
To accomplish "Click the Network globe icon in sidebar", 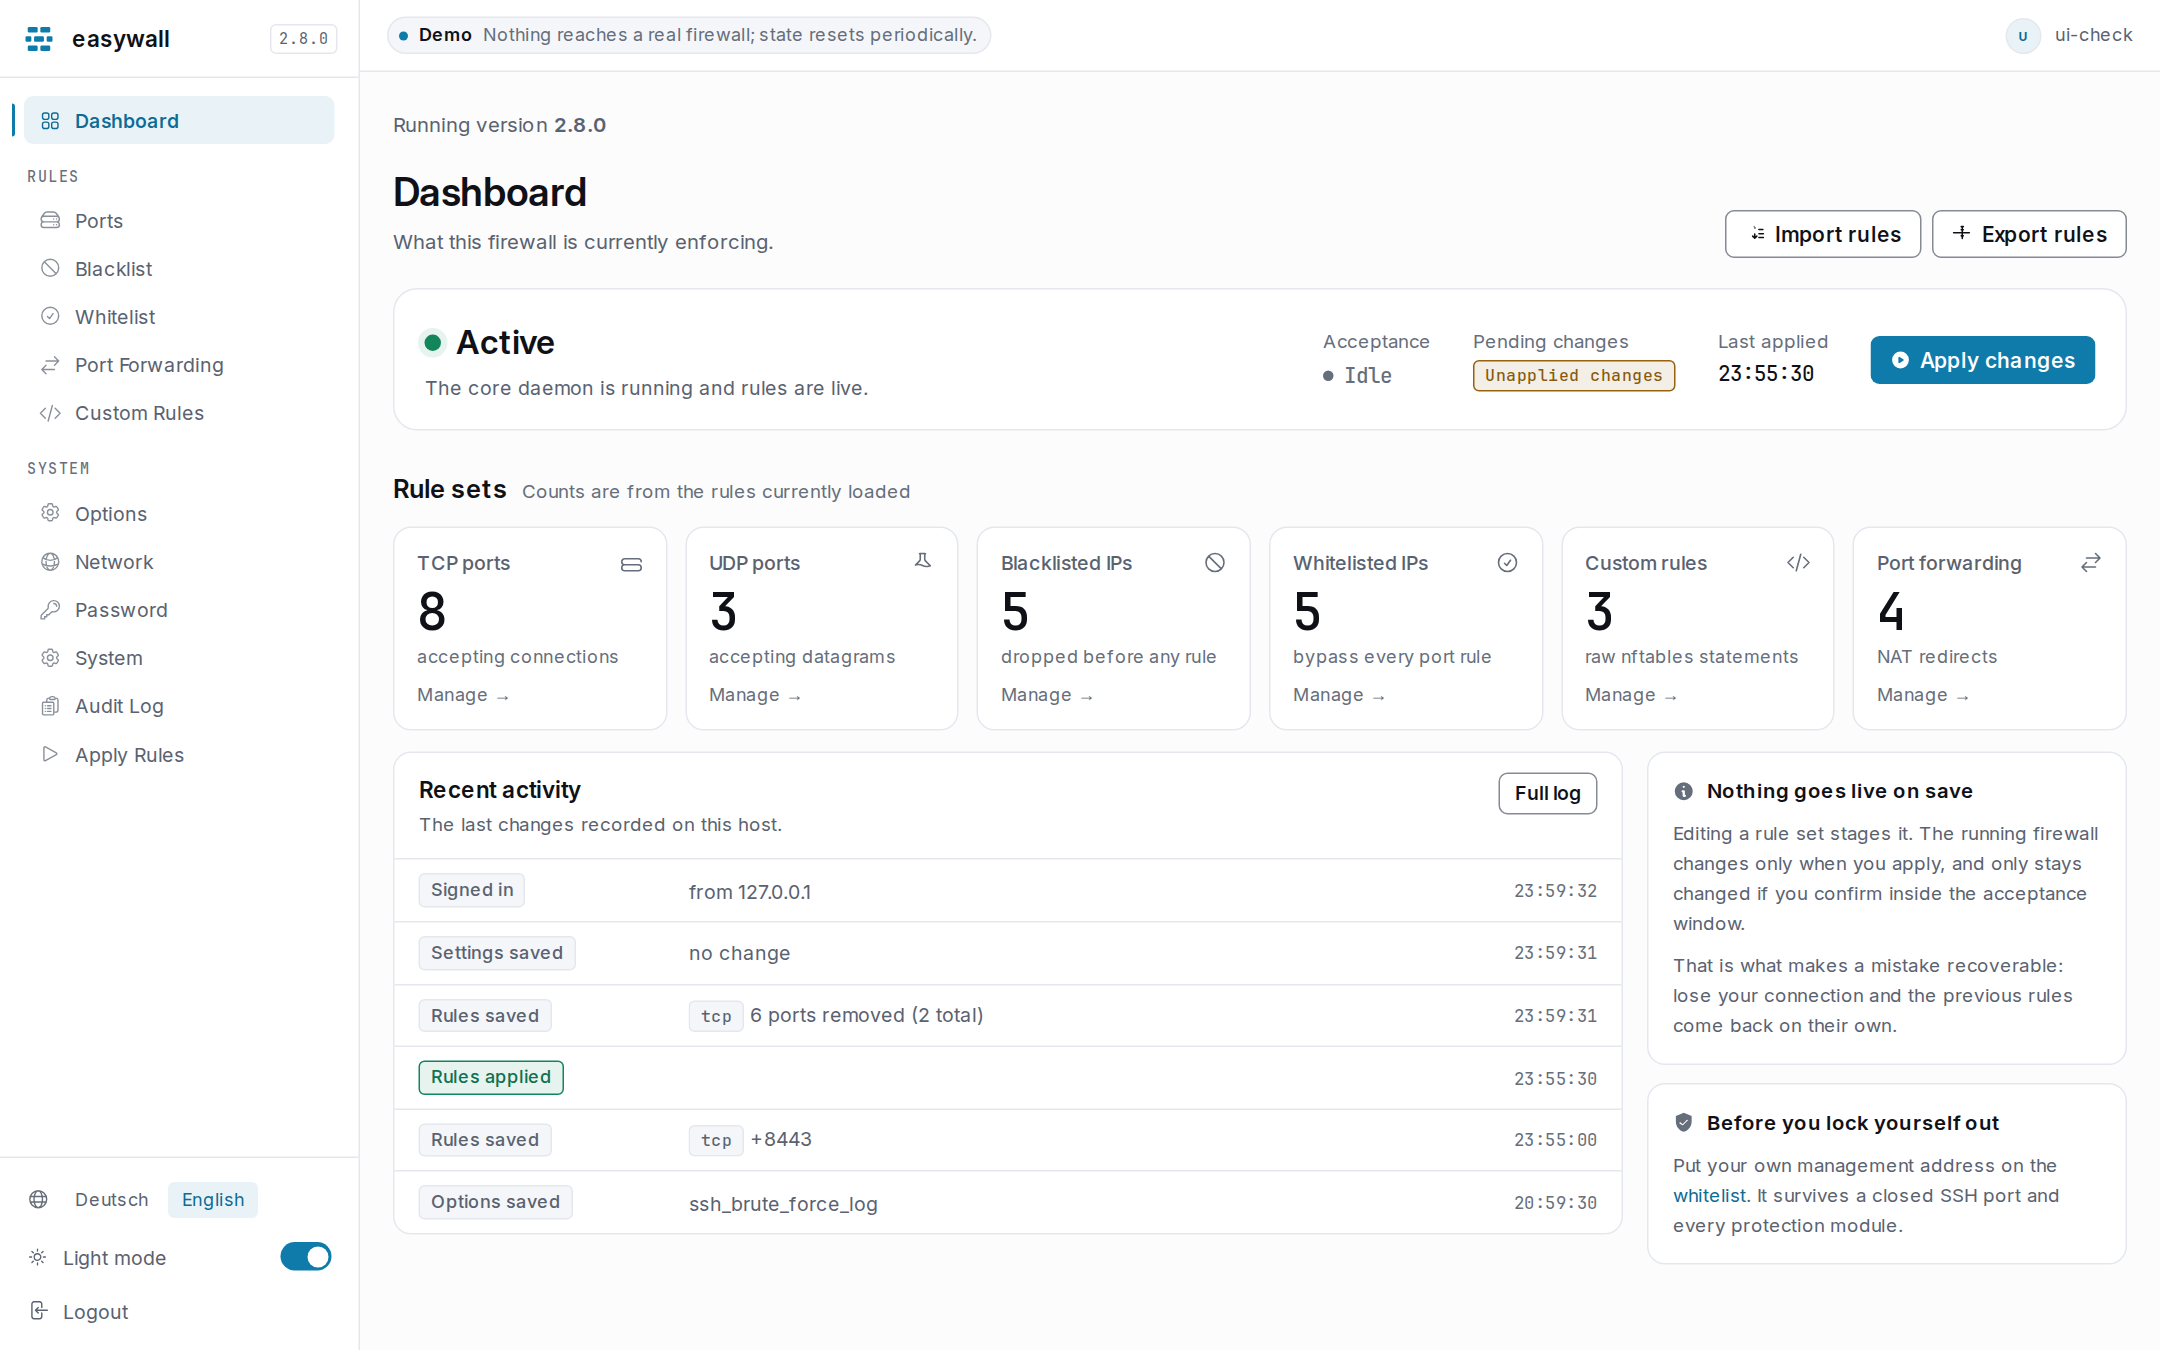I will click(x=50, y=561).
